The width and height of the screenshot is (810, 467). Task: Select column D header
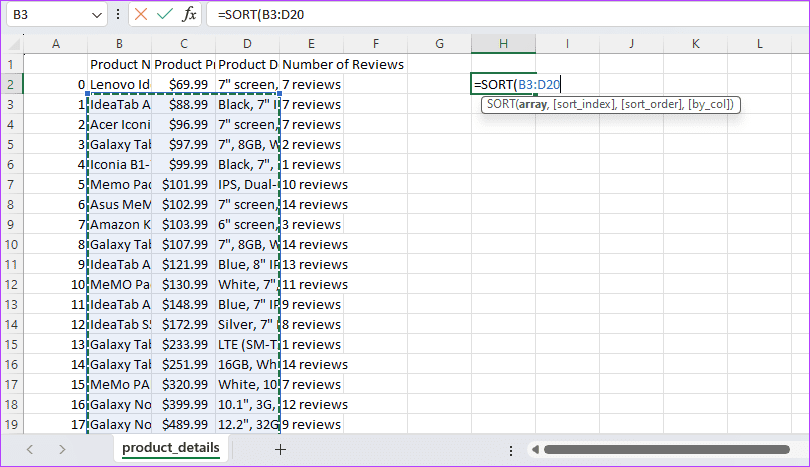[247, 44]
